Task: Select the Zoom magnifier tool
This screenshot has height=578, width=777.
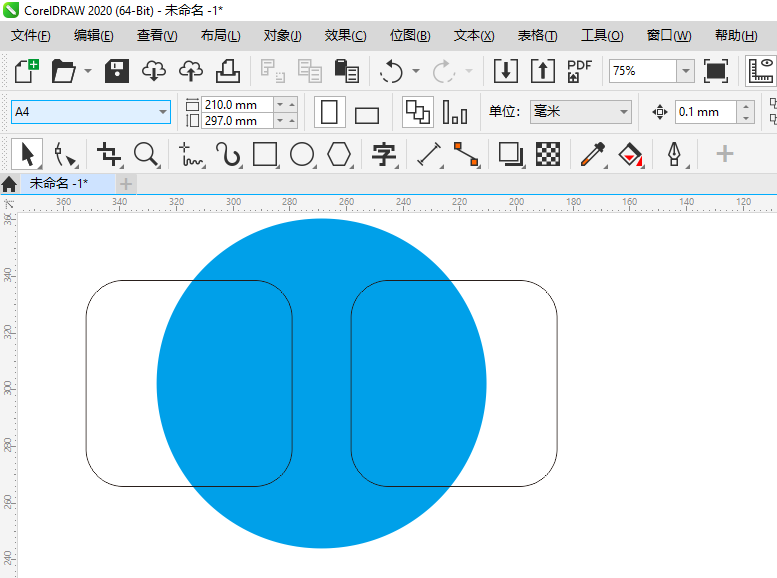Action: coord(146,154)
